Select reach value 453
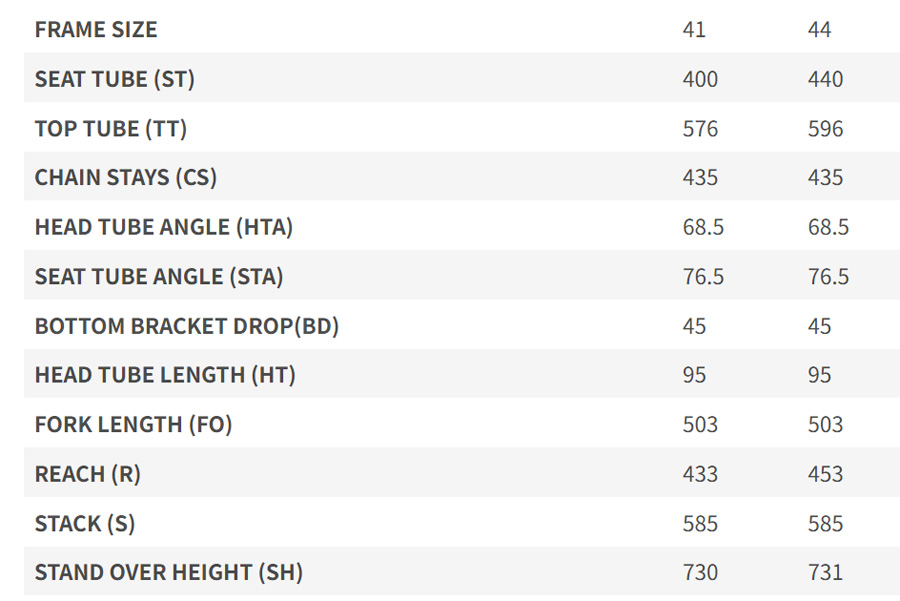900x601 pixels. pyautogui.click(x=826, y=474)
